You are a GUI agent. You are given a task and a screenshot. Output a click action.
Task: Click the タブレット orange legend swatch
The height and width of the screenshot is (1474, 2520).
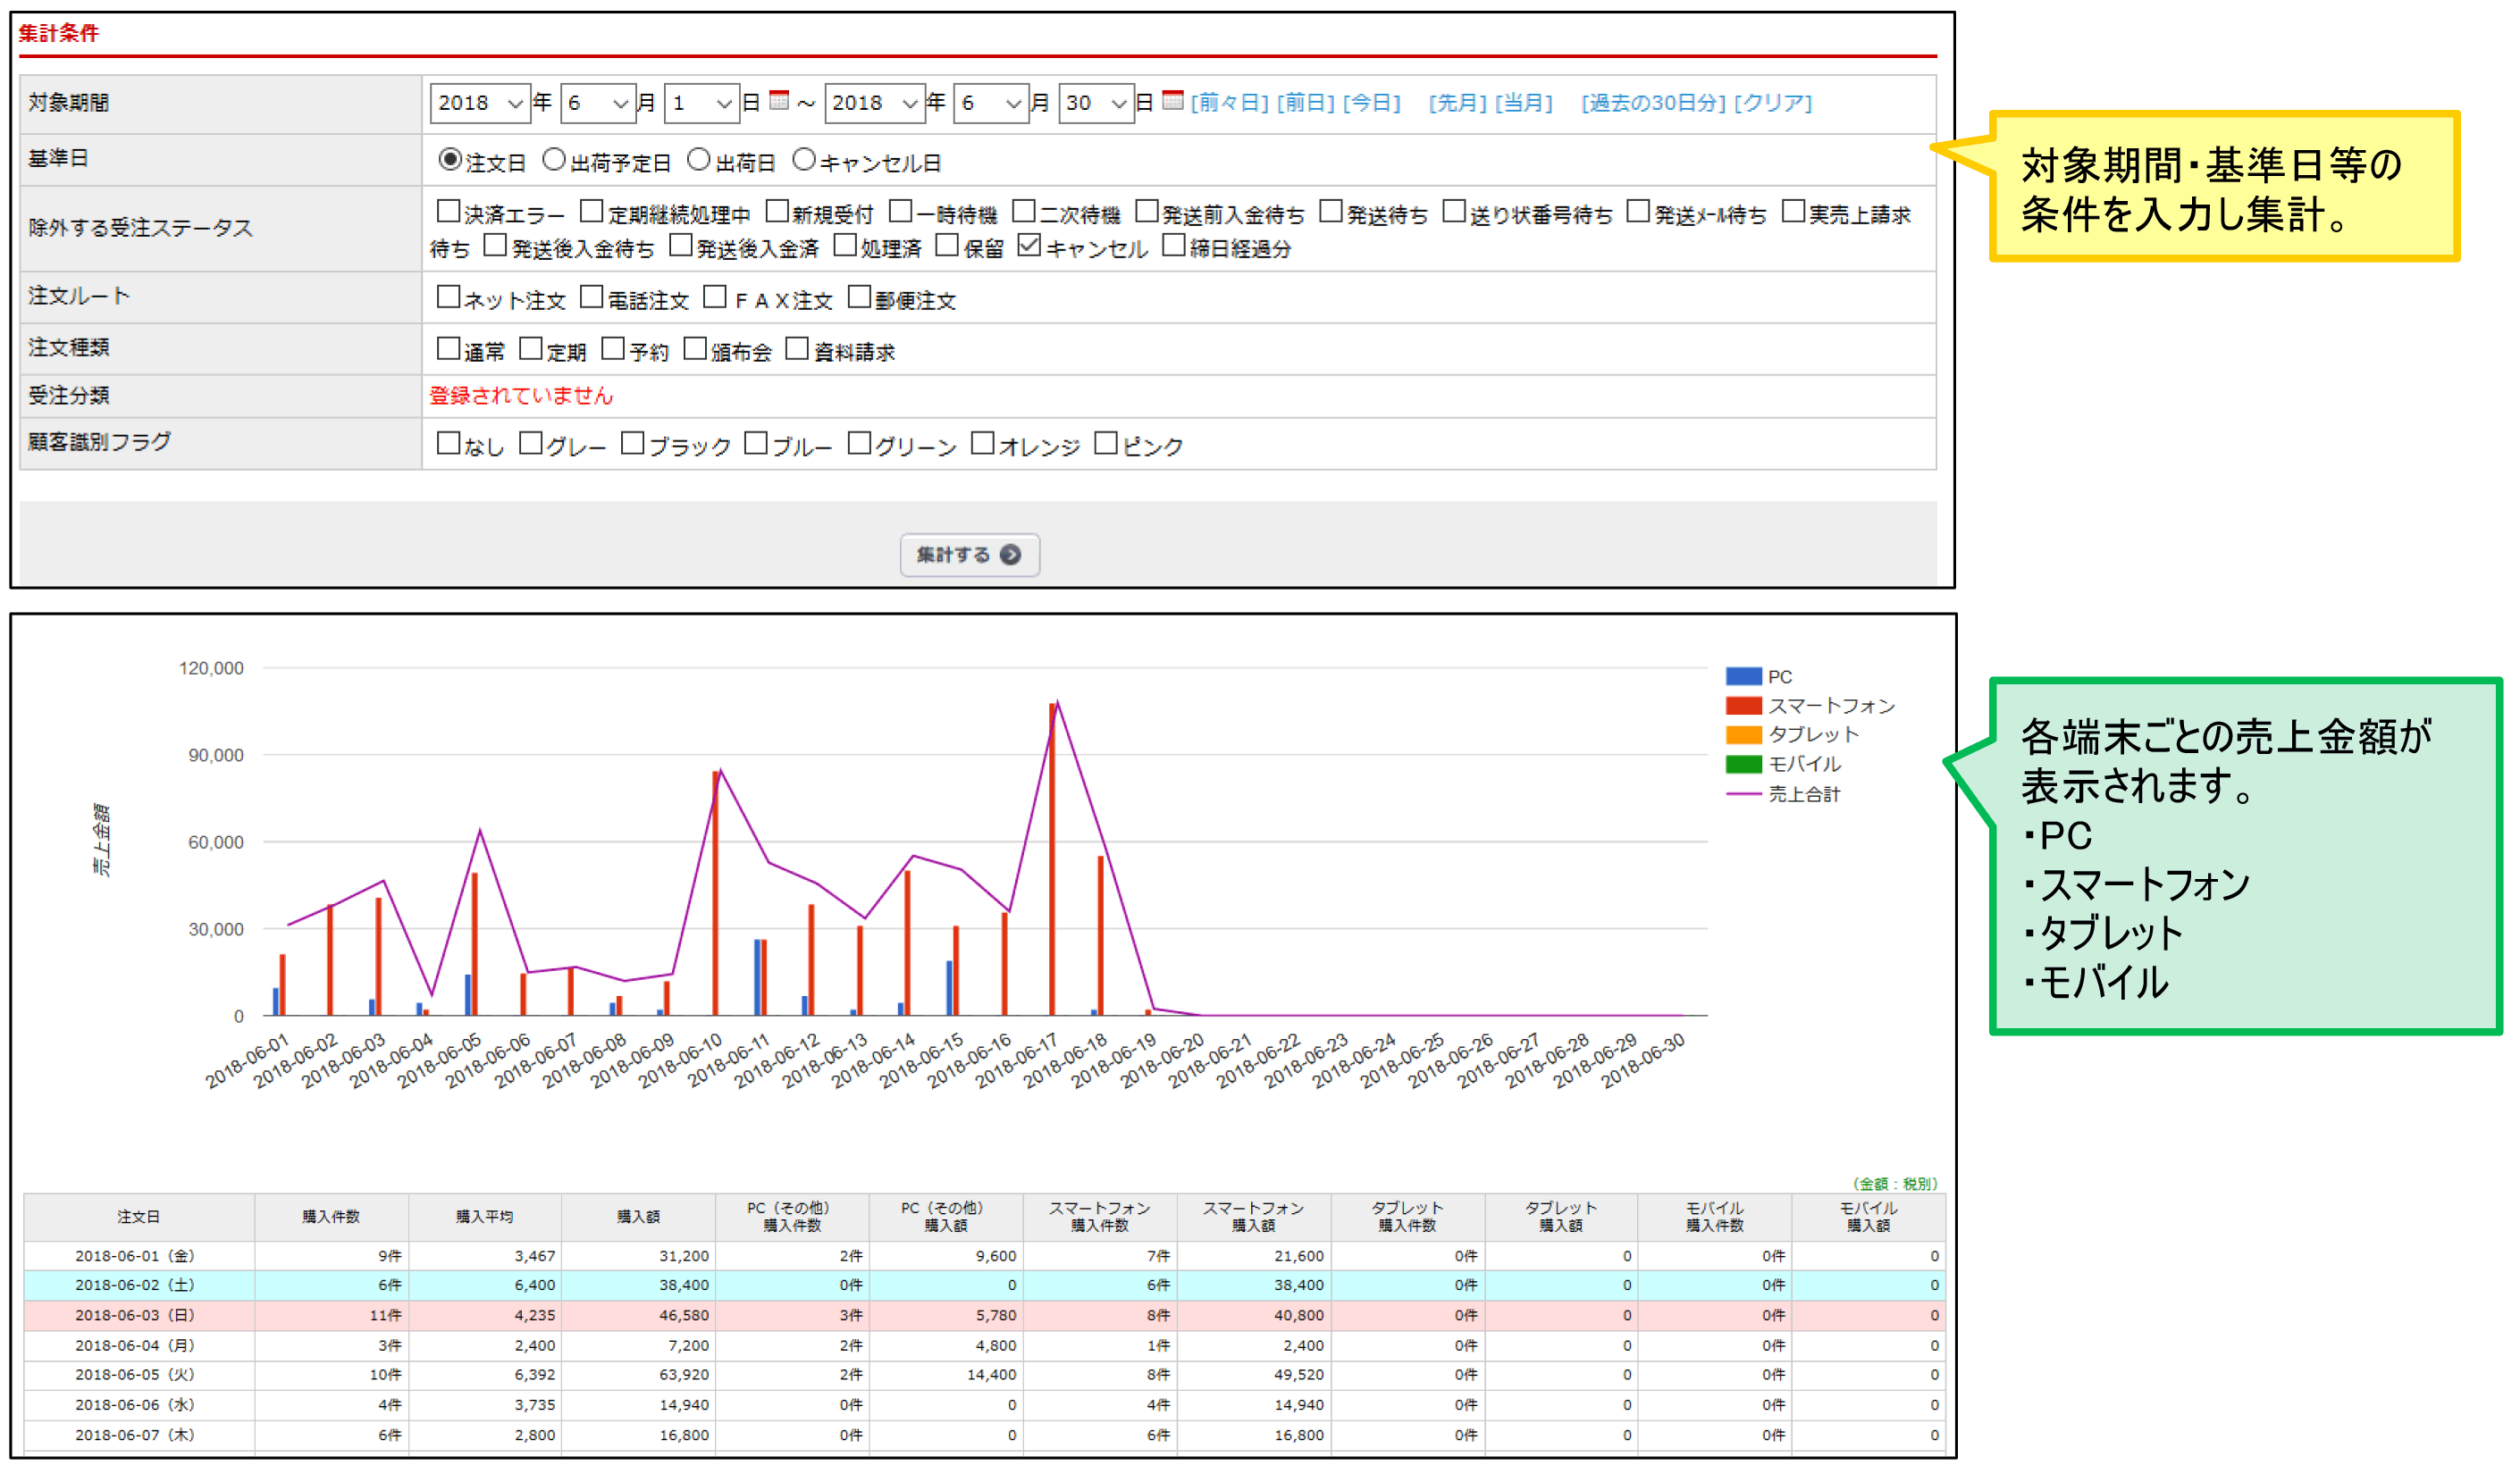[1743, 735]
